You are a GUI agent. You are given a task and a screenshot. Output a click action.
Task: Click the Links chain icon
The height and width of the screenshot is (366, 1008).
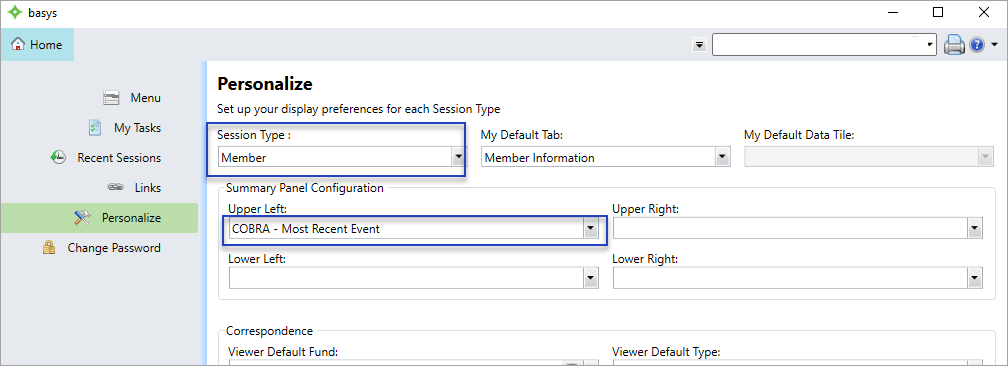click(116, 188)
